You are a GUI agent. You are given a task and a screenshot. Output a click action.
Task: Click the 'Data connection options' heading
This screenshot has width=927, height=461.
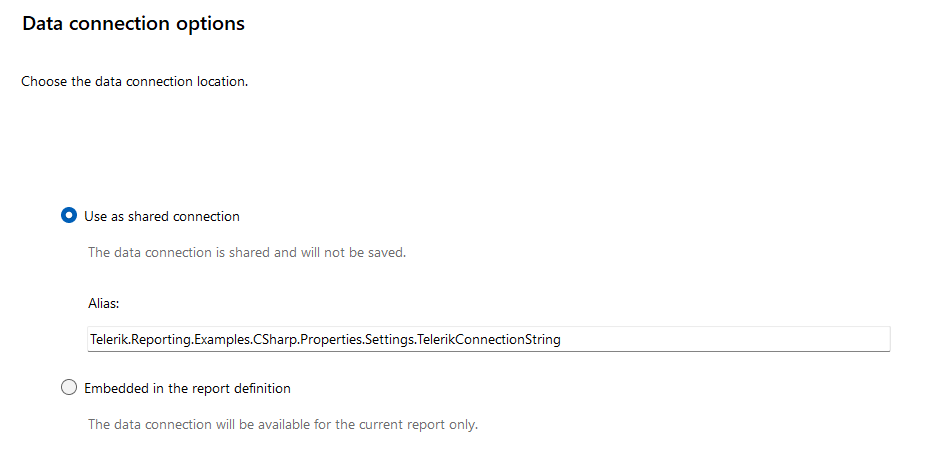click(133, 23)
